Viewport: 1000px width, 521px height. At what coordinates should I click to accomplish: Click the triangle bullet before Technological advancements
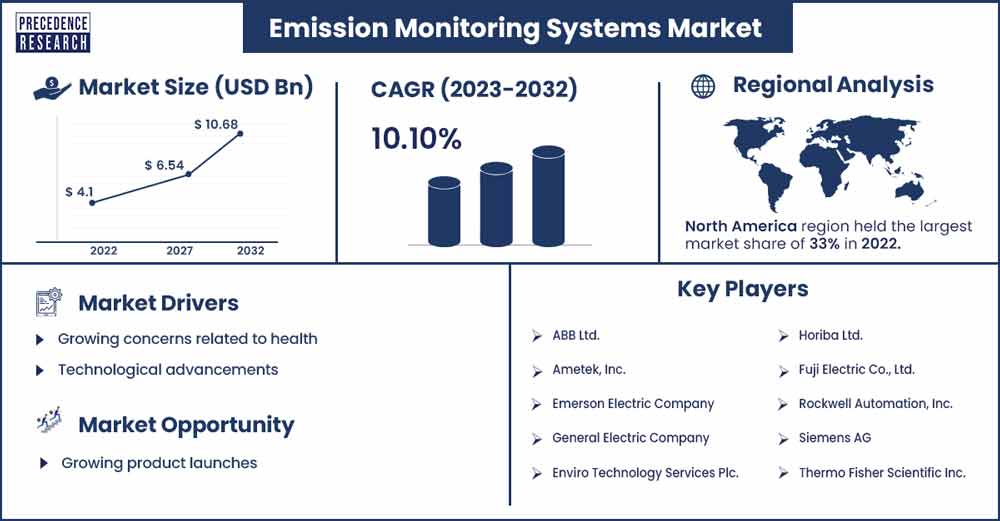pyautogui.click(x=40, y=371)
